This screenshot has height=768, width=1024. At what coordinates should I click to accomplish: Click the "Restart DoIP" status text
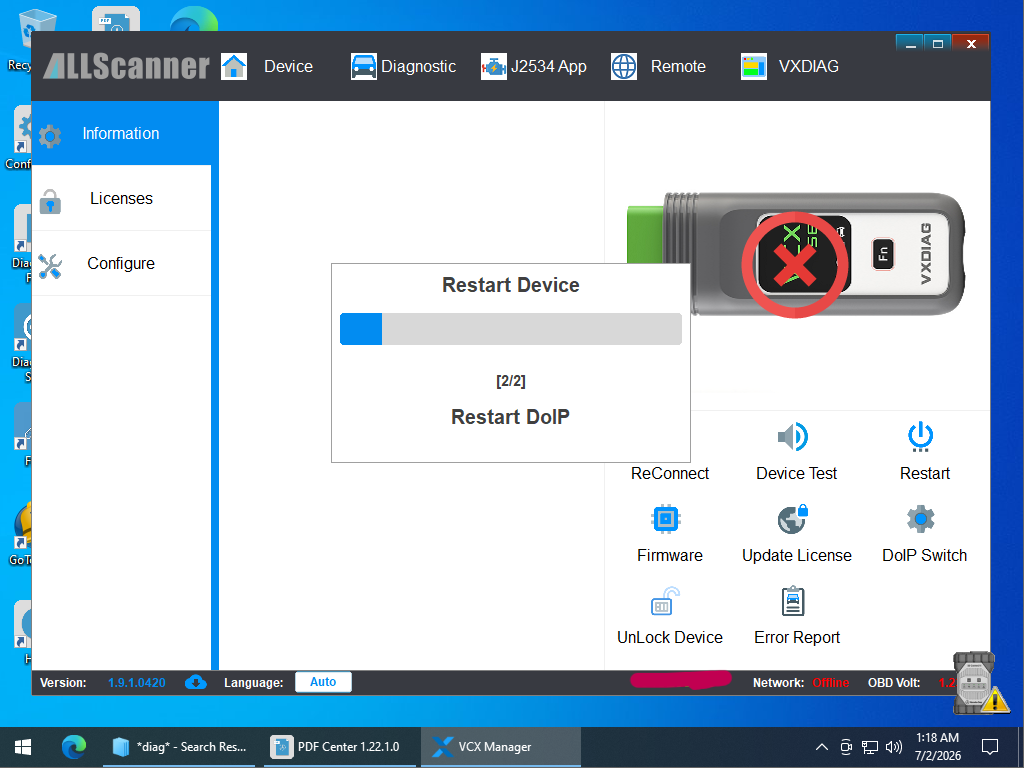pyautogui.click(x=511, y=417)
